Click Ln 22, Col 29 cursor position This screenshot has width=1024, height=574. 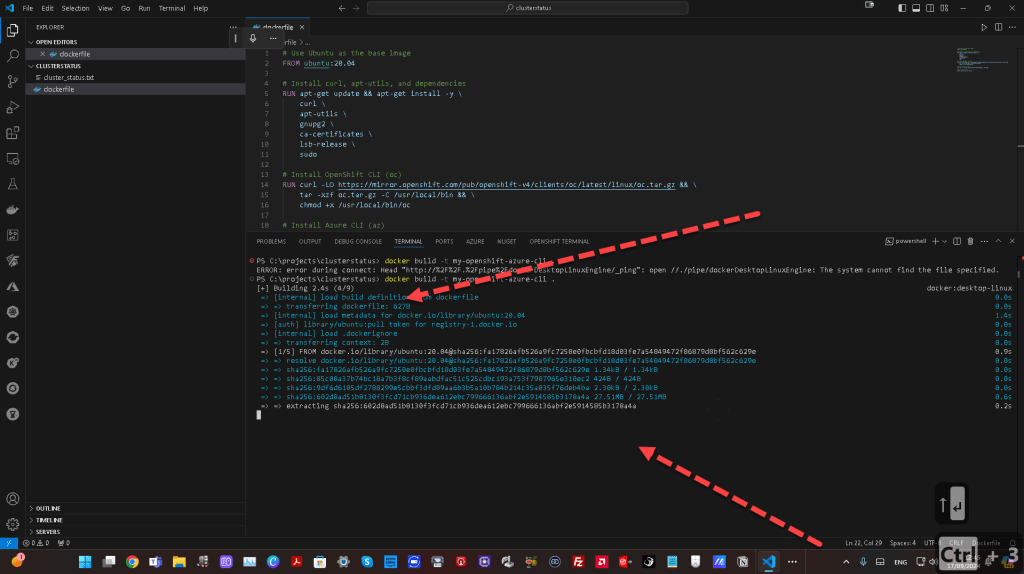863,543
